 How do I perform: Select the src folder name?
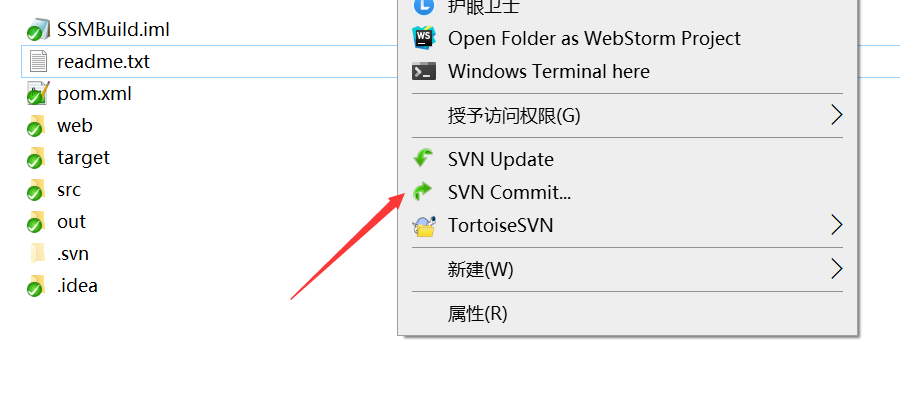click(x=69, y=190)
